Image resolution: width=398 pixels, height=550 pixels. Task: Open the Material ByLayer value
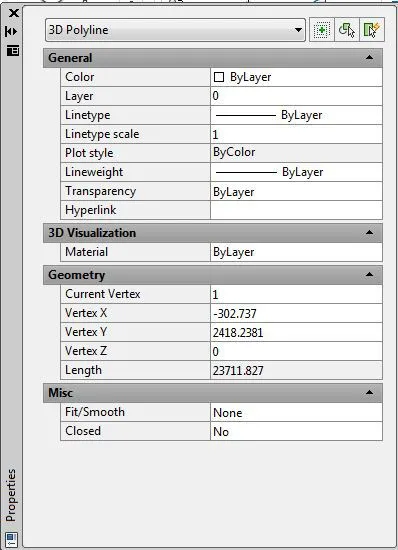point(296,252)
